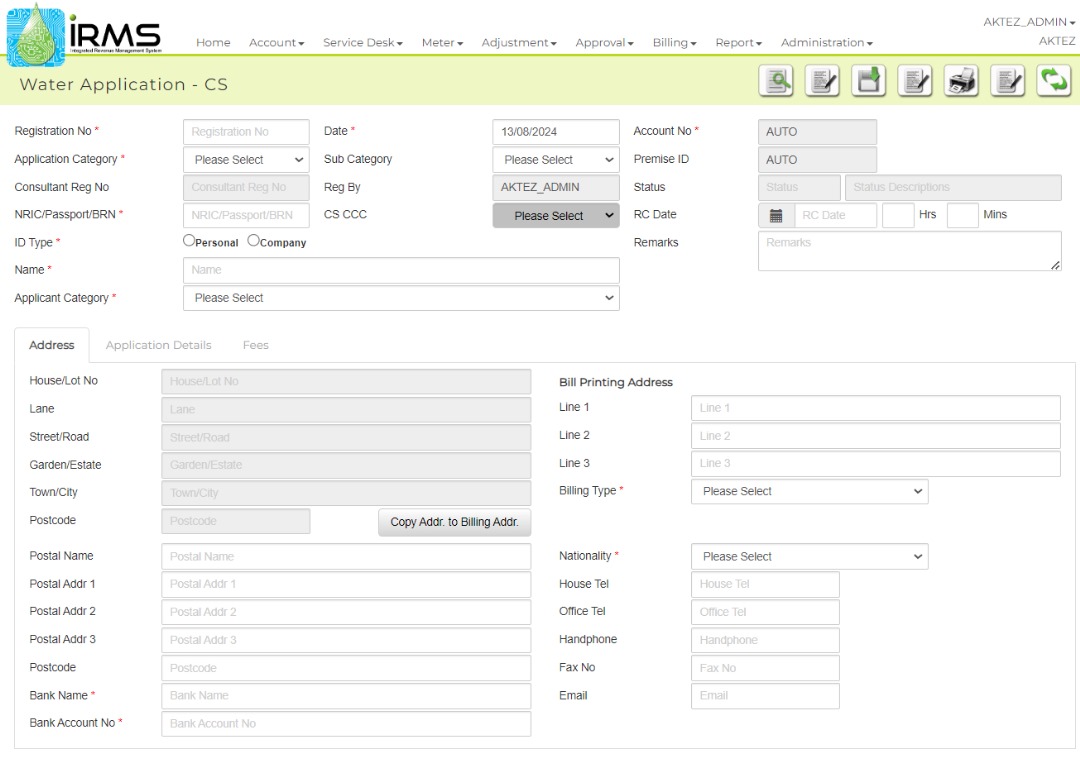Expand the Applicant Category dropdown
The image size is (1080, 758).
[x=401, y=298]
